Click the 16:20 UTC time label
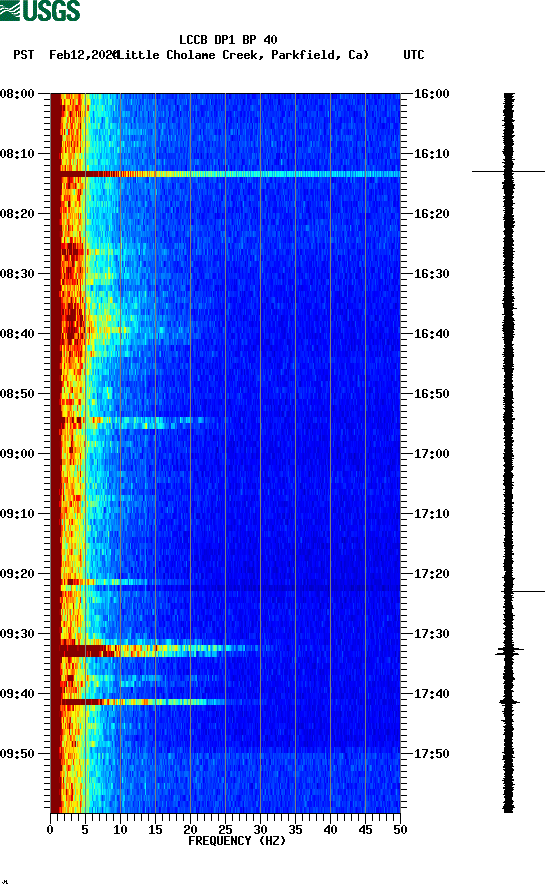The height and width of the screenshot is (893, 552). point(431,214)
